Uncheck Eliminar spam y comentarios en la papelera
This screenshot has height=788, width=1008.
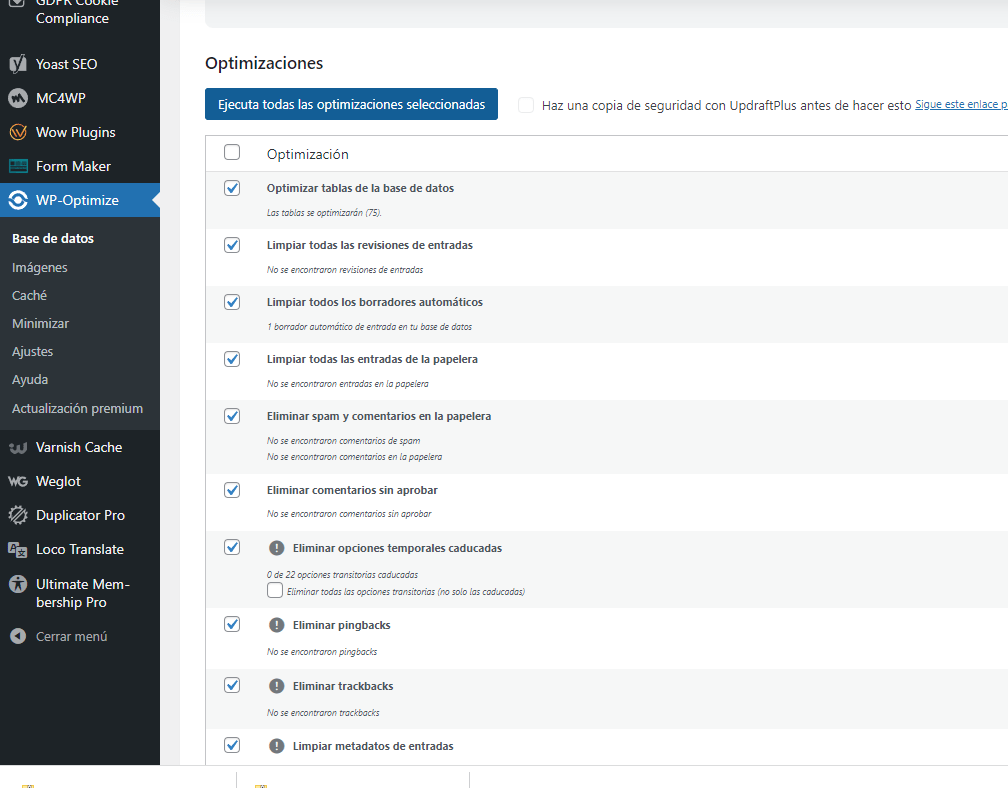(232, 416)
